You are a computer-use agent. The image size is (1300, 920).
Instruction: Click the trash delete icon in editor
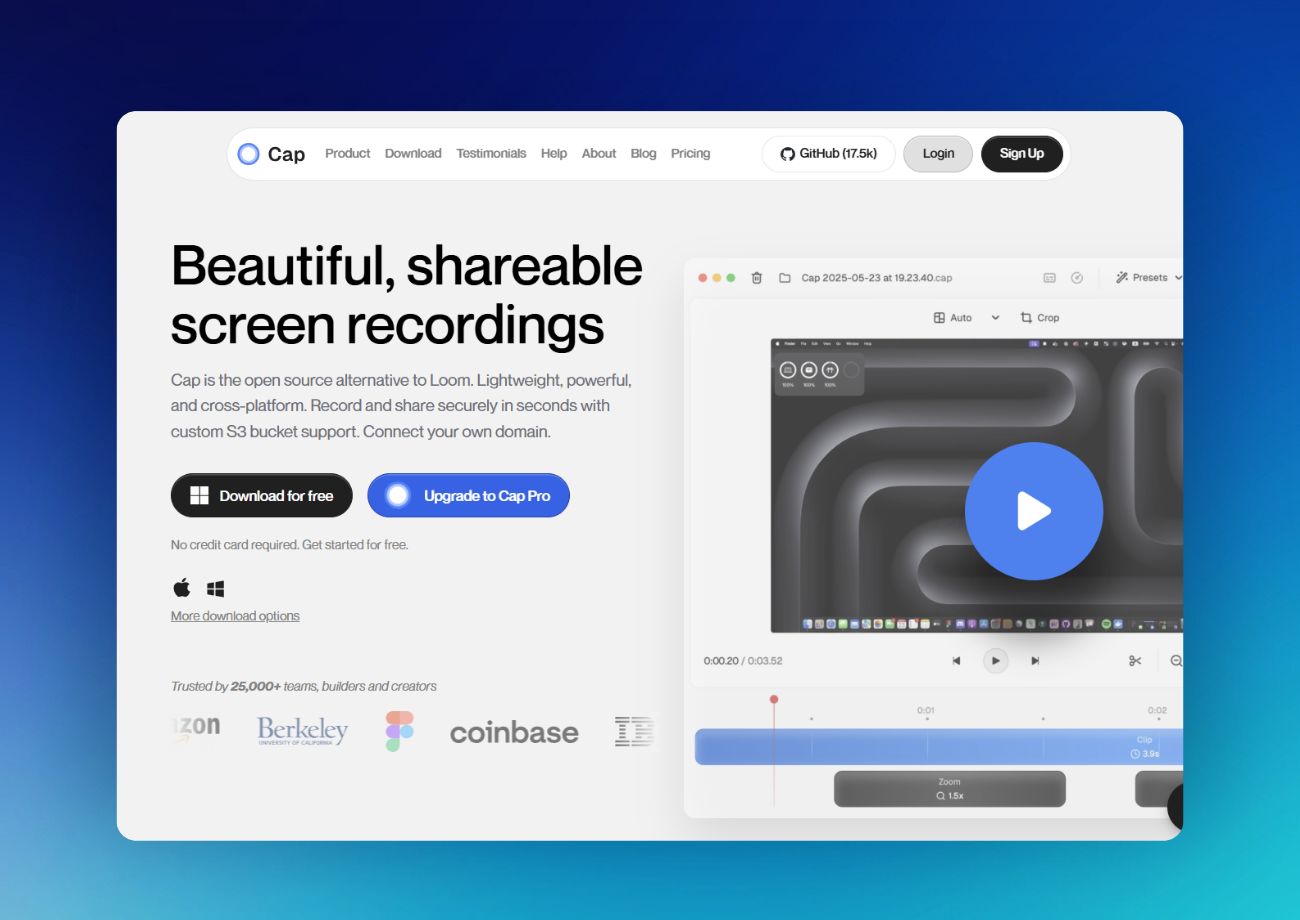coord(757,278)
